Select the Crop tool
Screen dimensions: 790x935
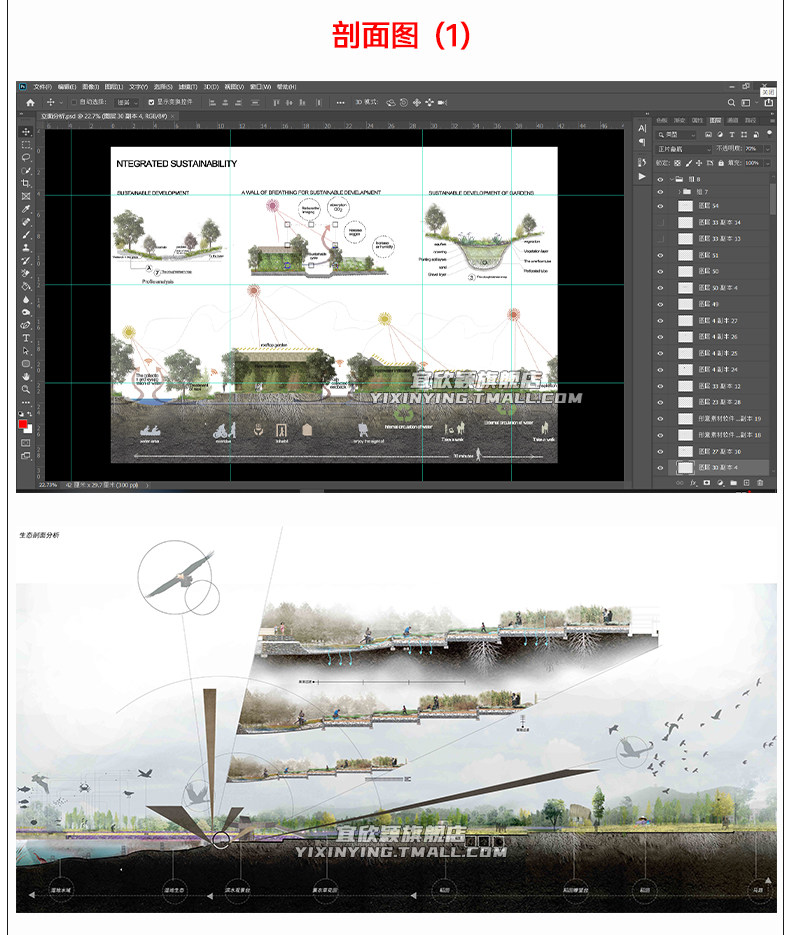26,183
